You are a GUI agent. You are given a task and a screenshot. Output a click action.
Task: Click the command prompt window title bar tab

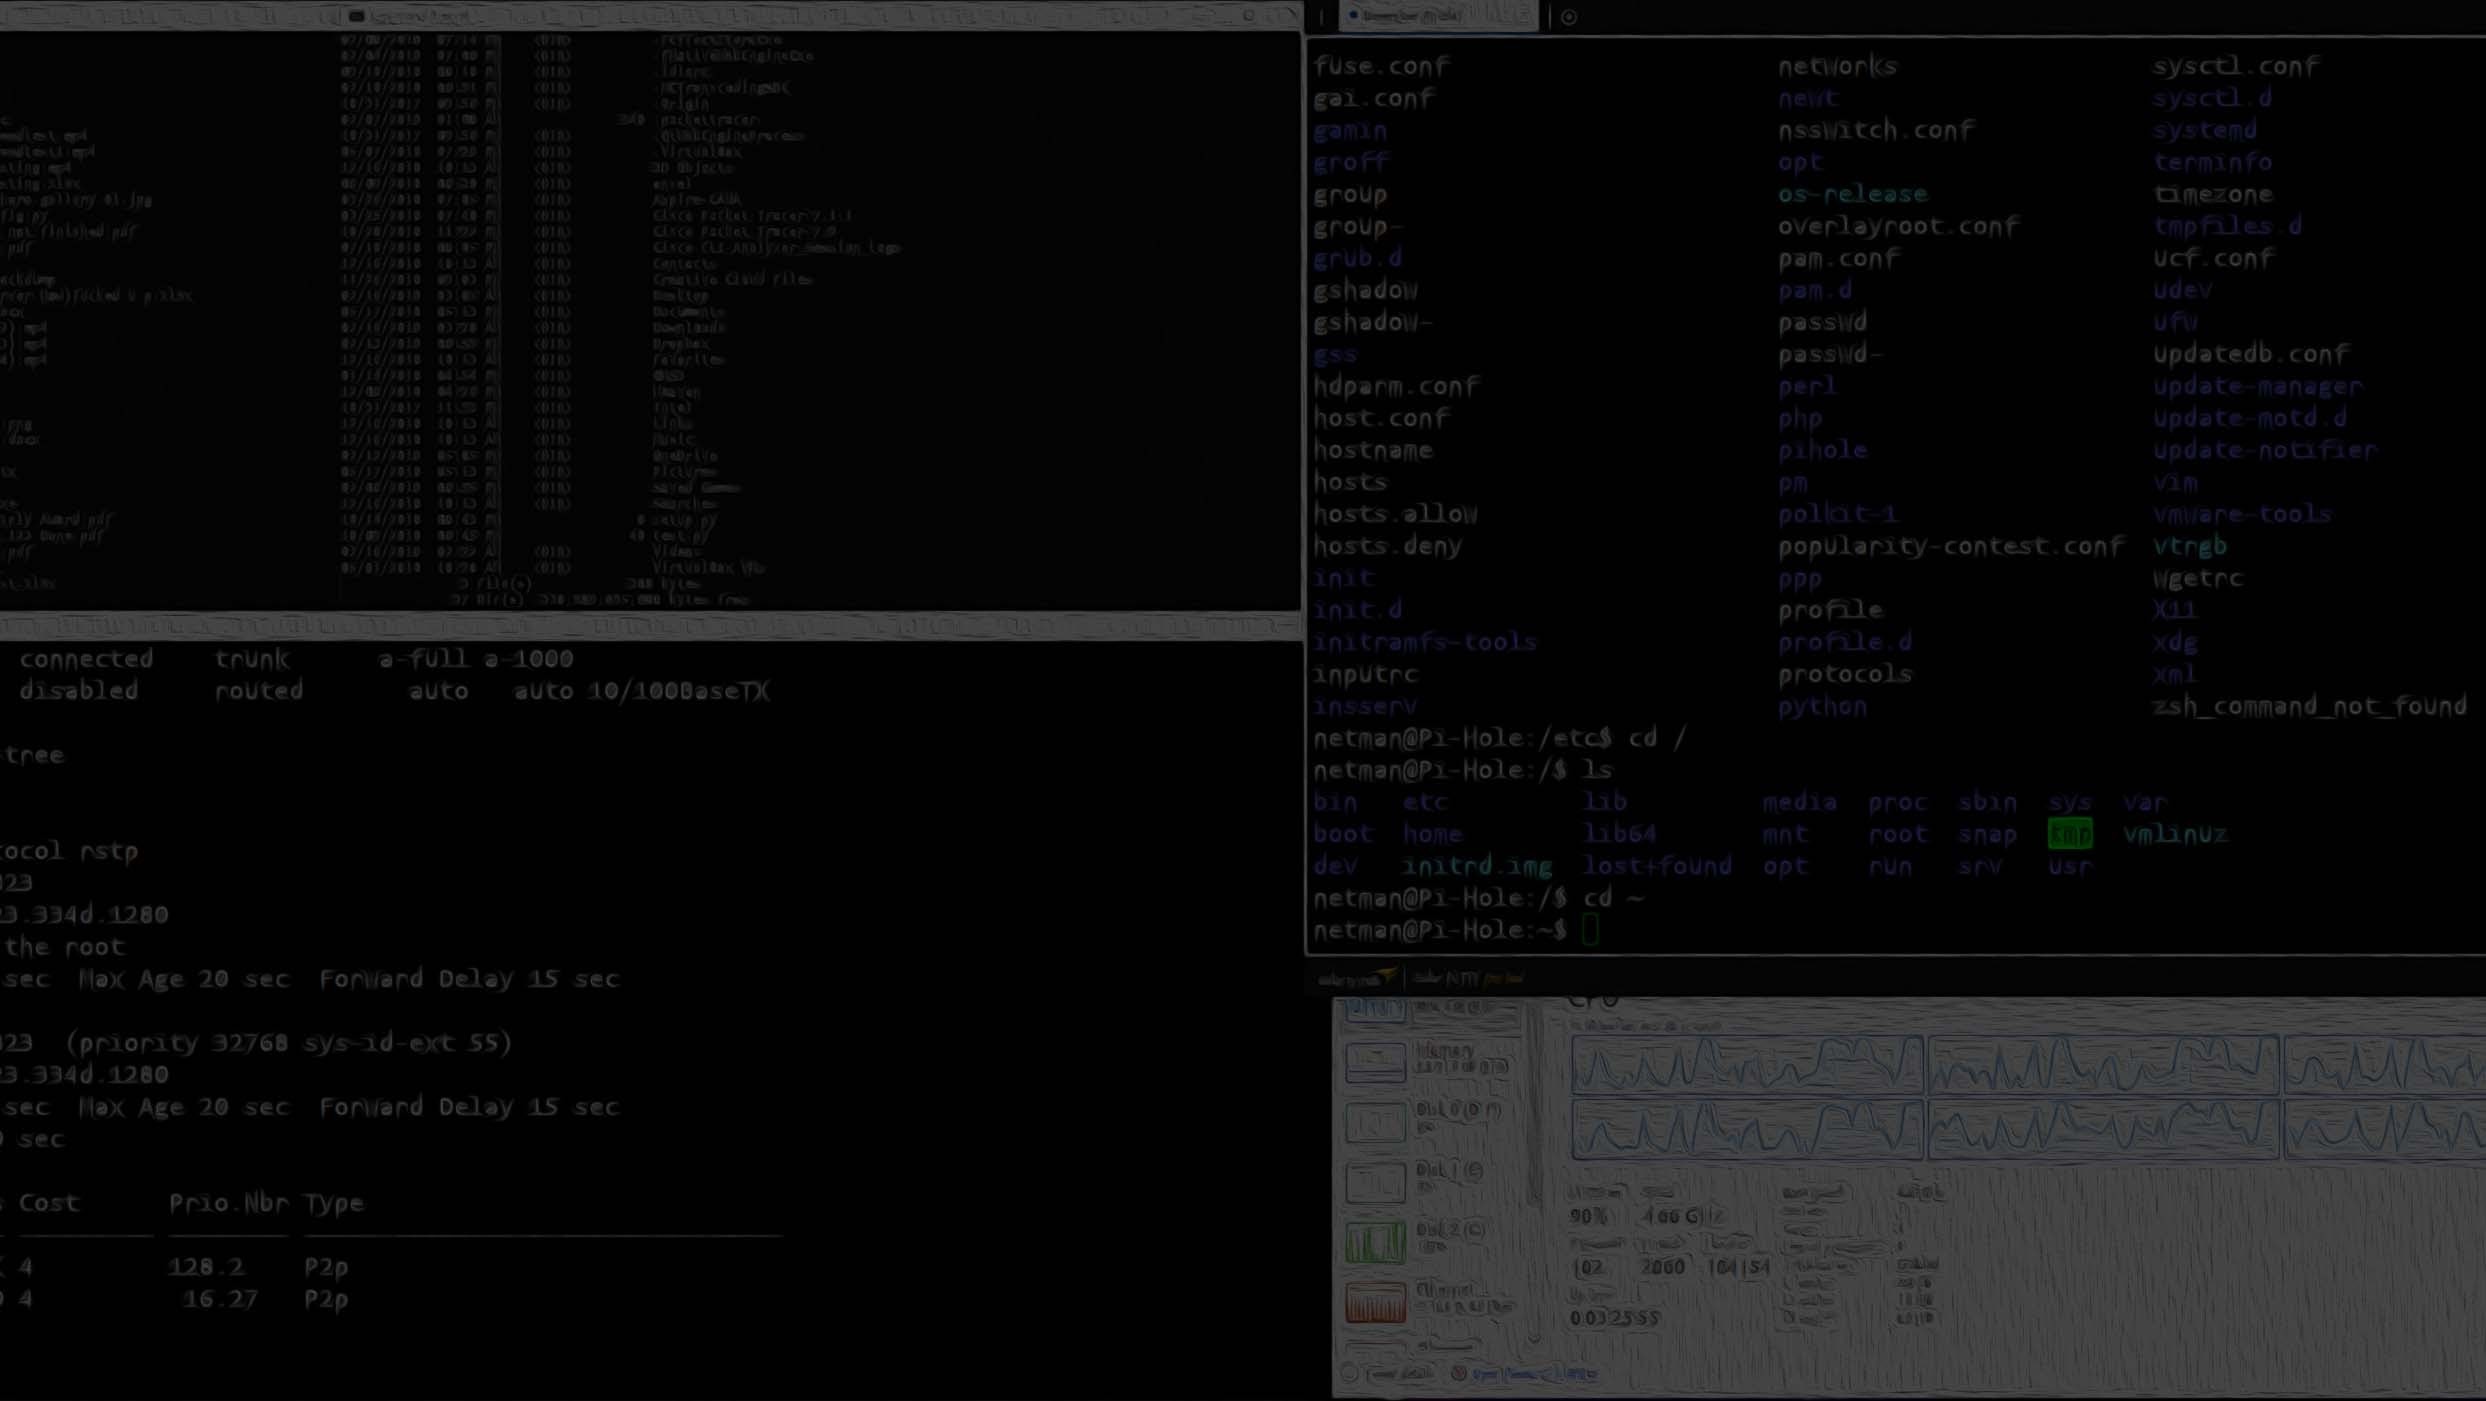420,16
